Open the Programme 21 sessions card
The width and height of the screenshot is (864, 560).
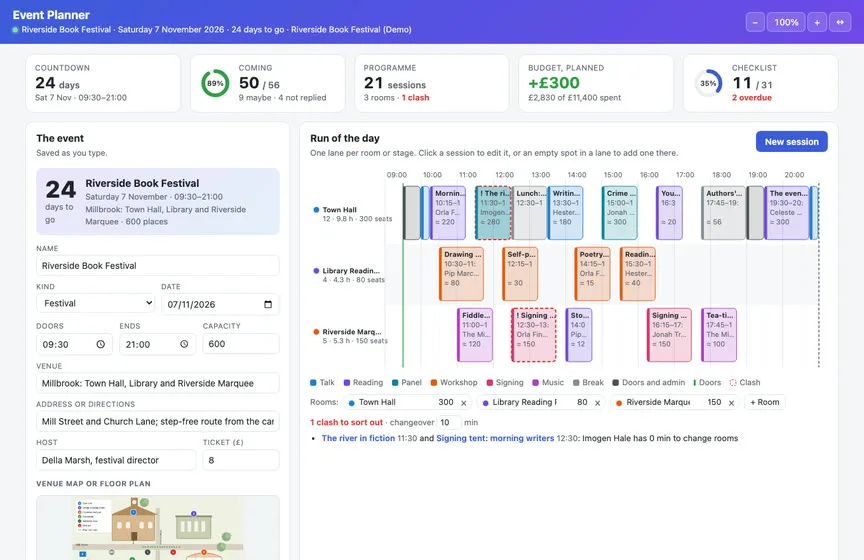(x=432, y=83)
